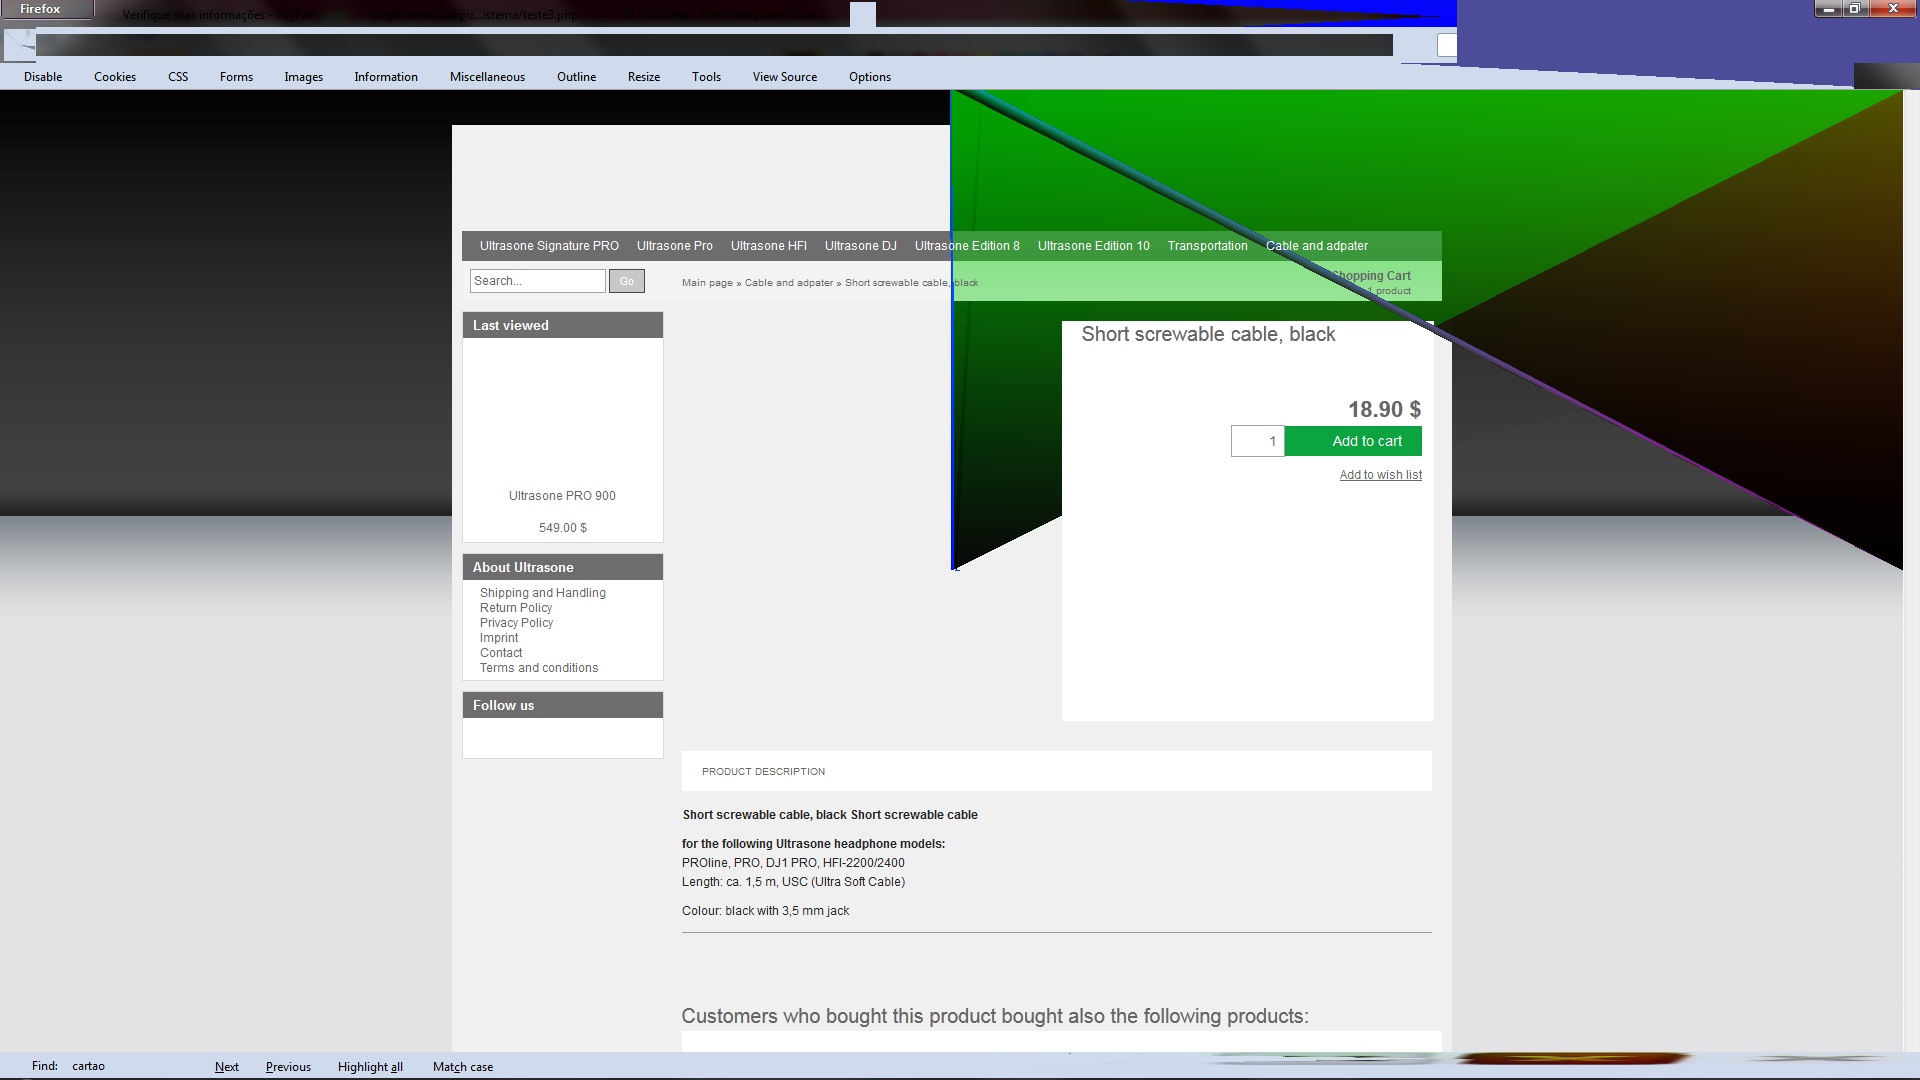1920x1080 pixels.
Task: Open the Resize toolbar menu
Action: [x=644, y=77]
